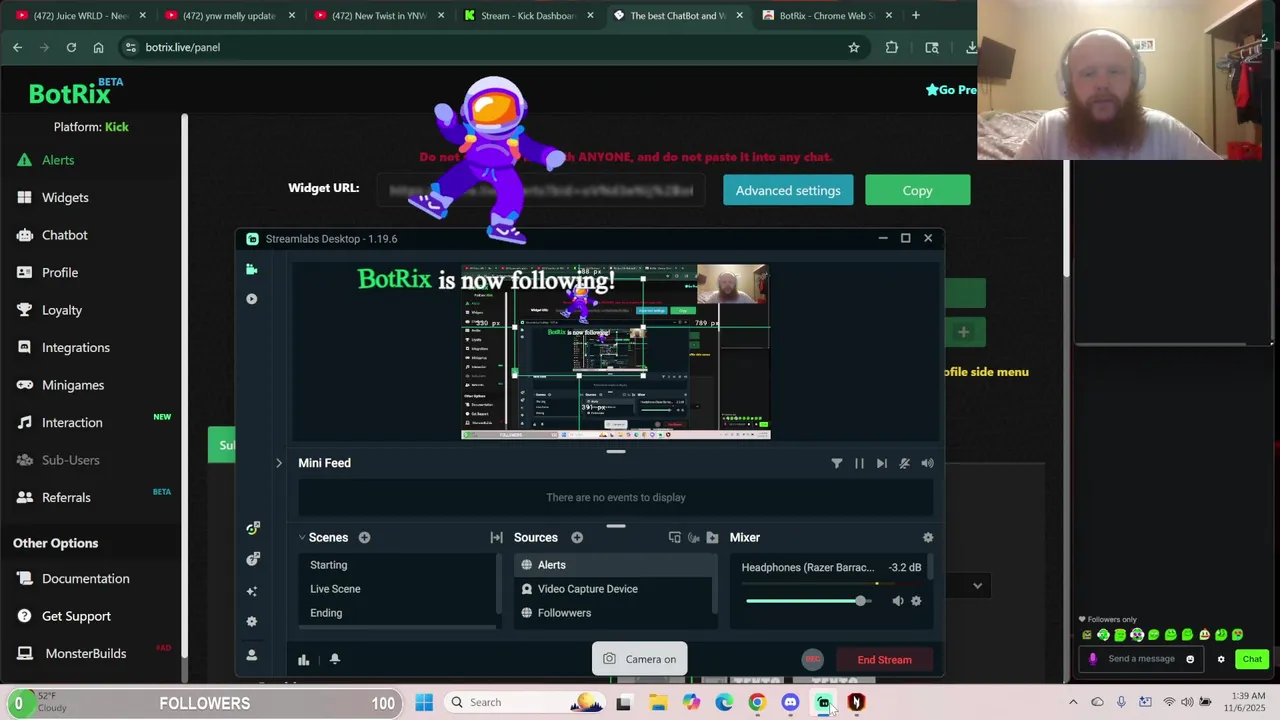Open scene transitions icon beside Scenes

[496, 538]
